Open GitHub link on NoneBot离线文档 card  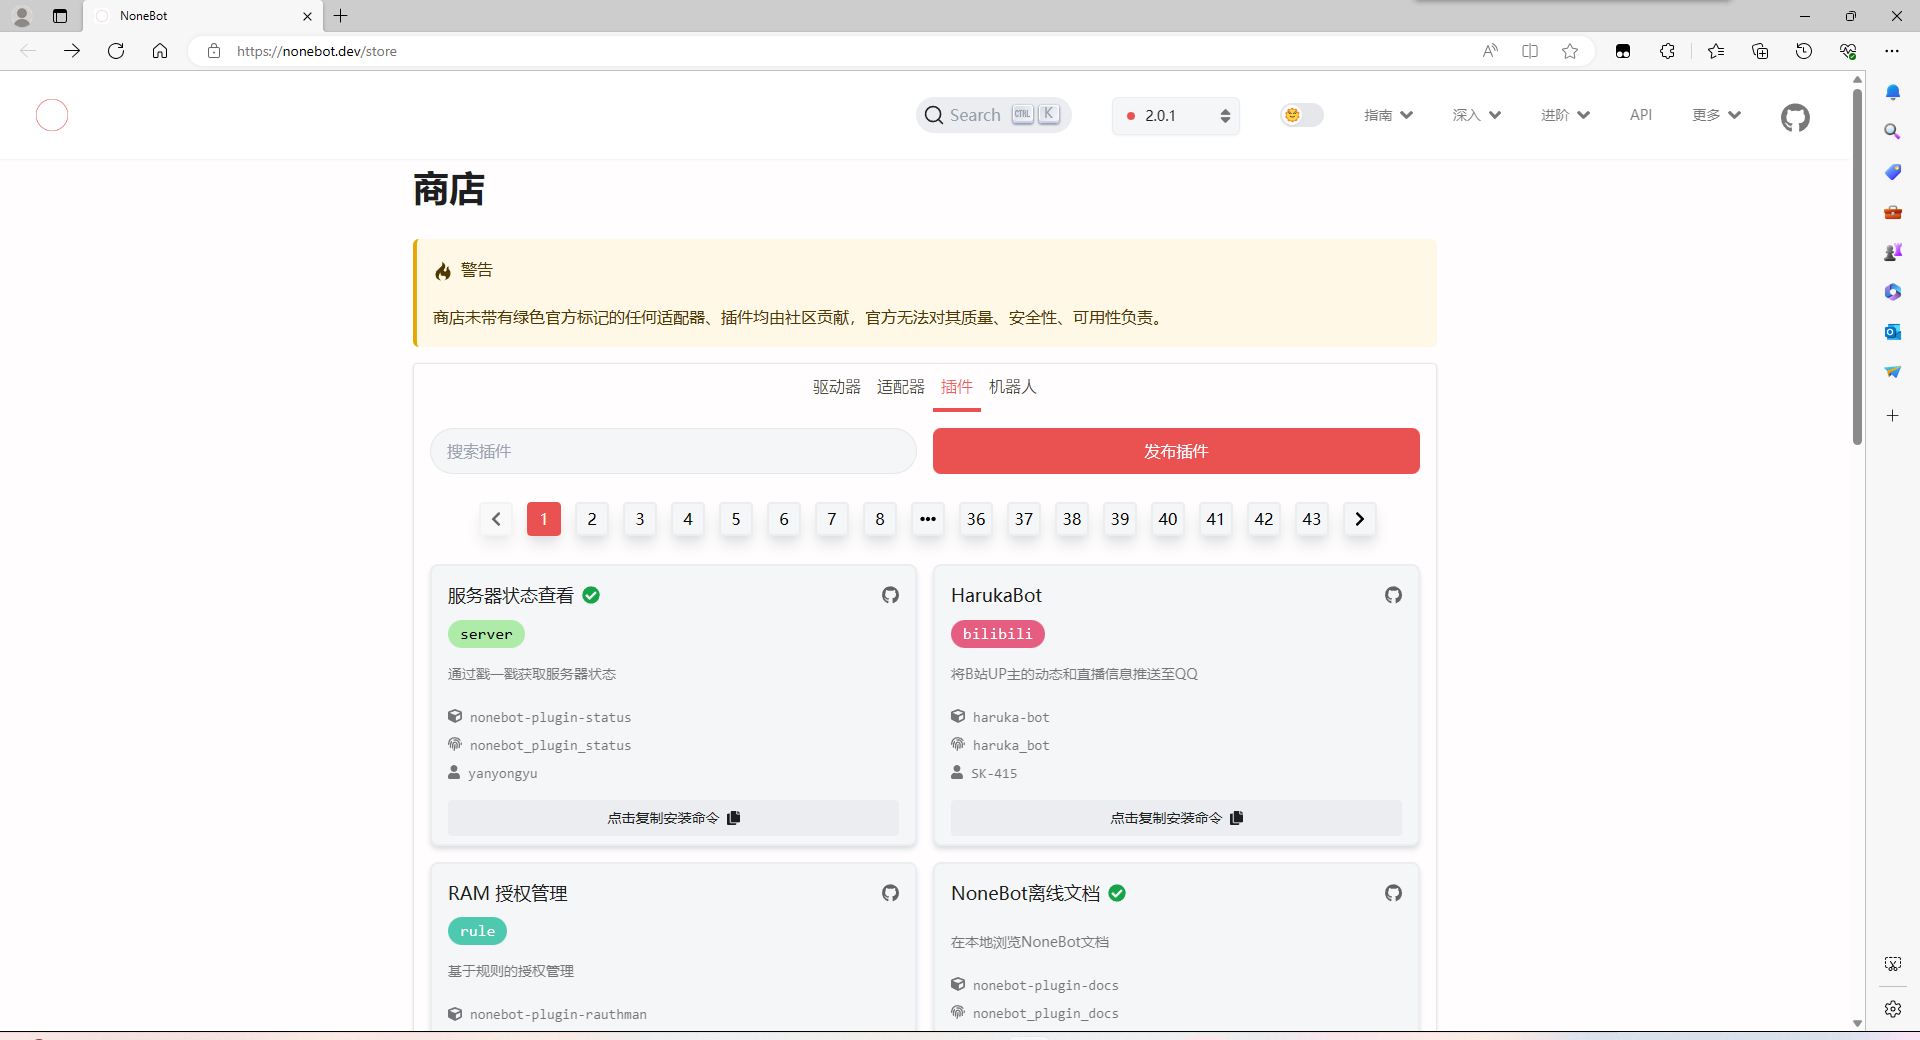tap(1393, 893)
